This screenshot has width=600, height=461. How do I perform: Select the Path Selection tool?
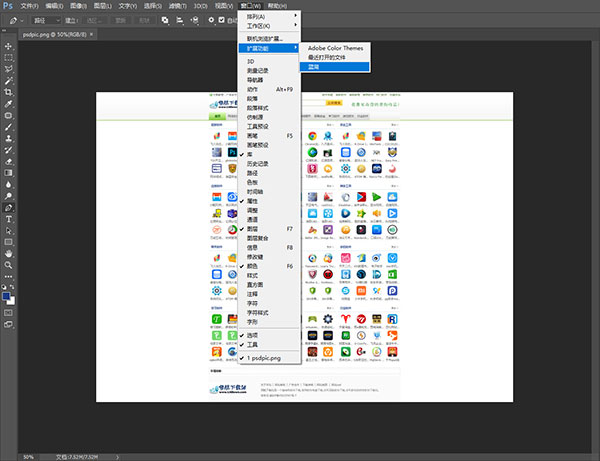[x=8, y=231]
